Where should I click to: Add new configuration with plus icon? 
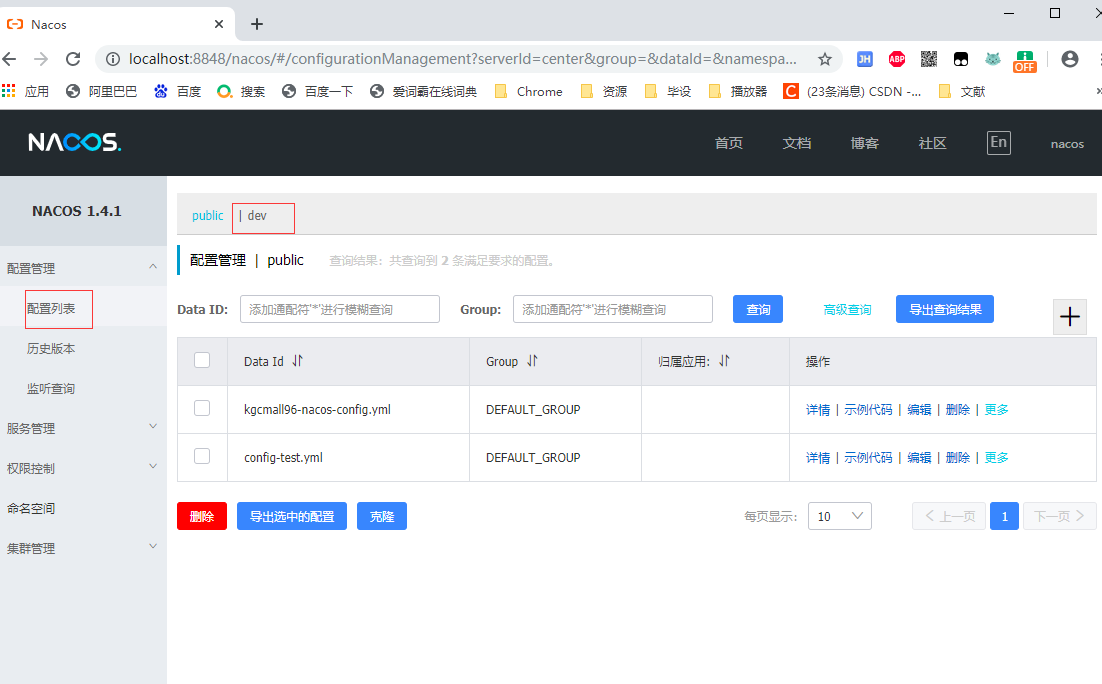(1070, 317)
